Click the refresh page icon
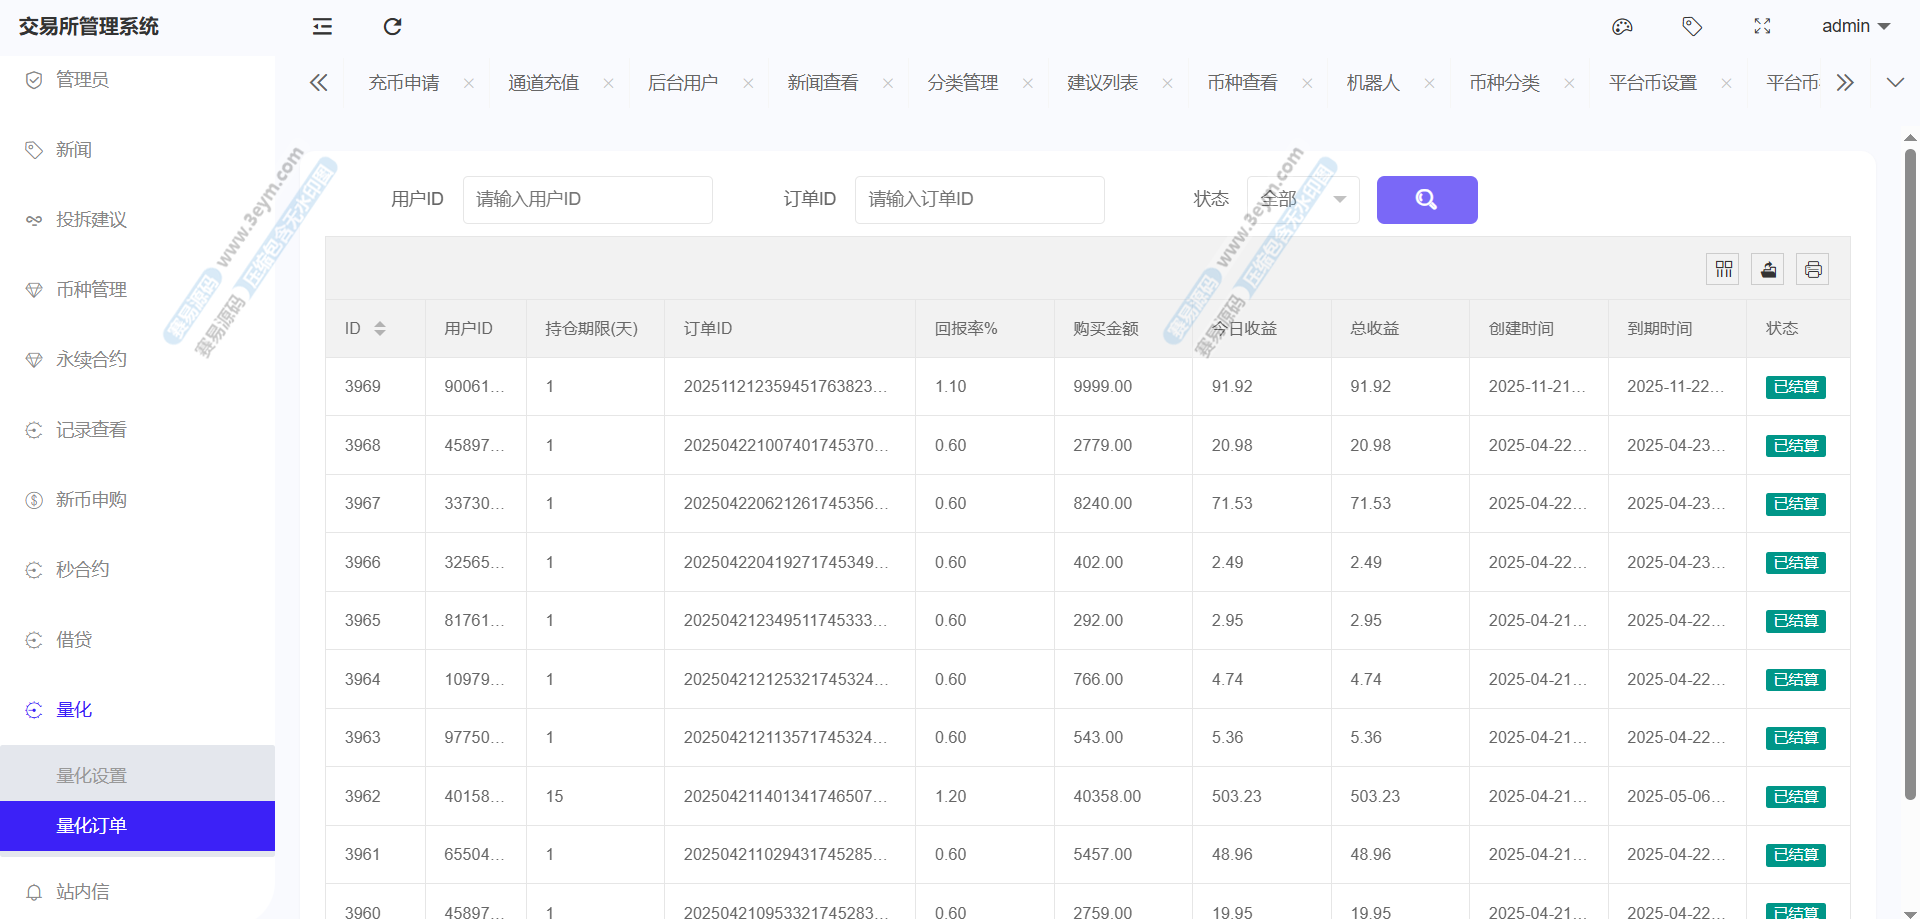1920x919 pixels. pos(392,27)
